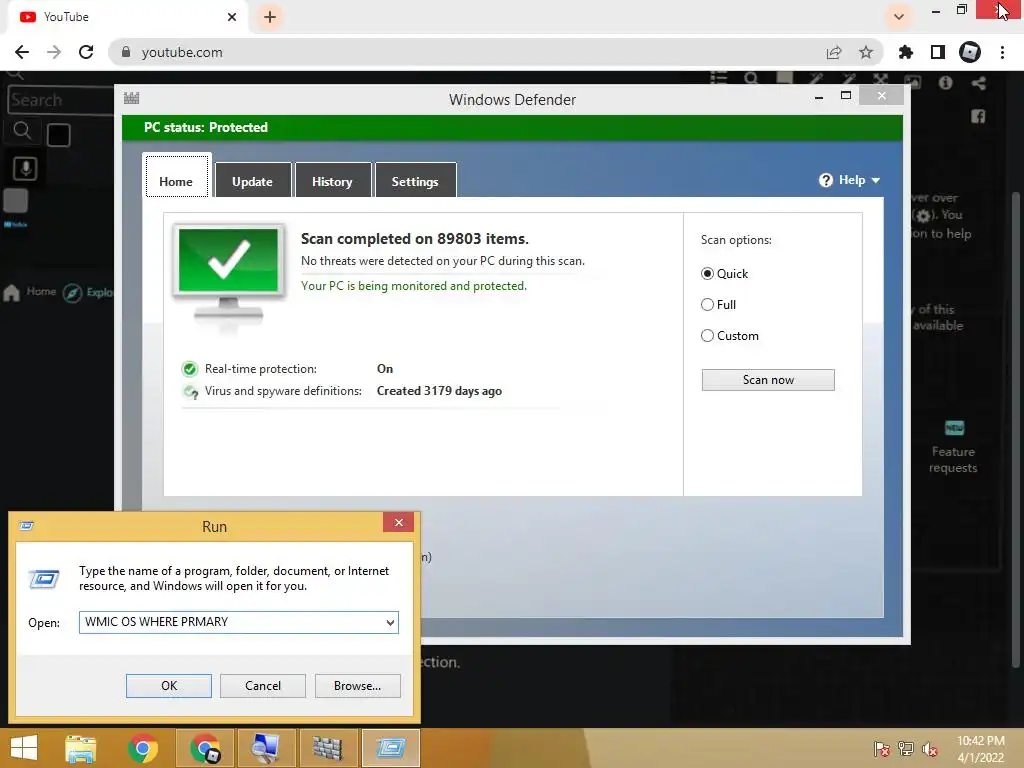The width and height of the screenshot is (1024, 768).
Task: Open the History tab
Action: (332, 180)
